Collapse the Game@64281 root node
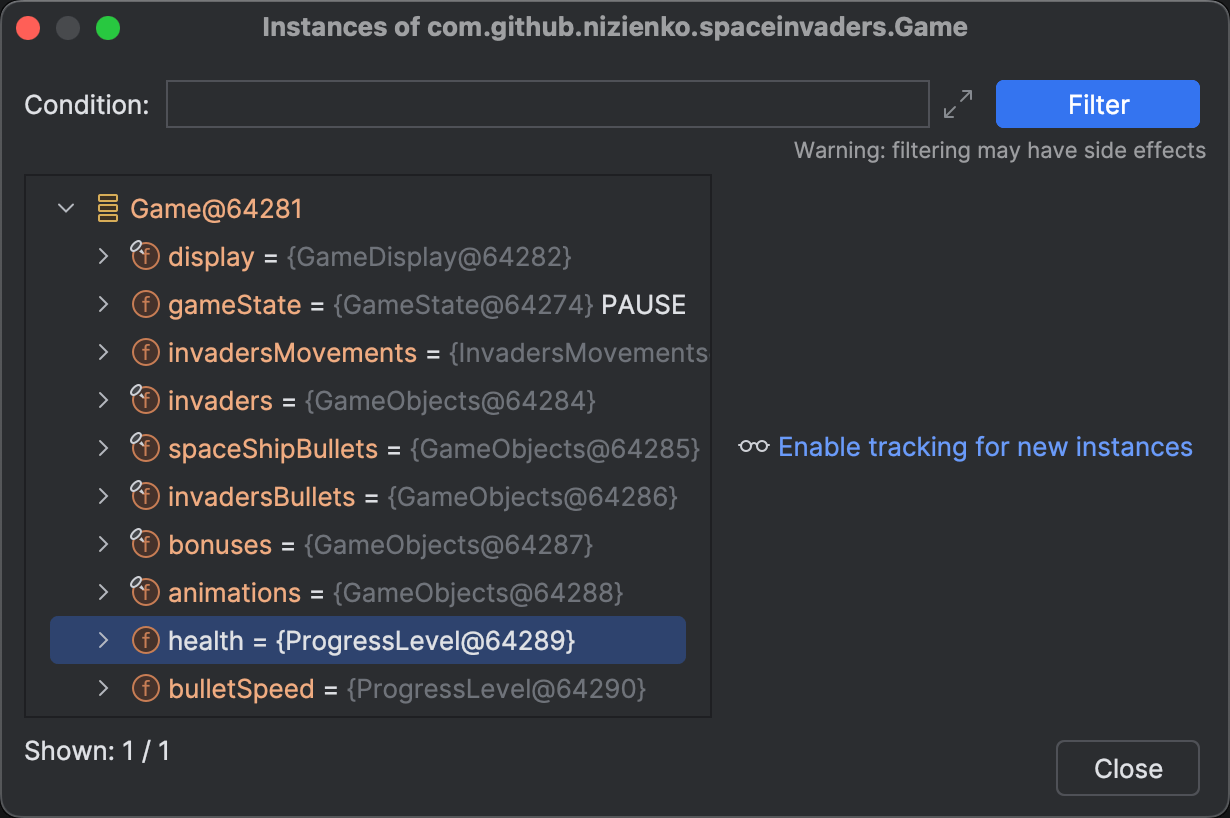Viewport: 1230px width, 818px height. tap(67, 209)
